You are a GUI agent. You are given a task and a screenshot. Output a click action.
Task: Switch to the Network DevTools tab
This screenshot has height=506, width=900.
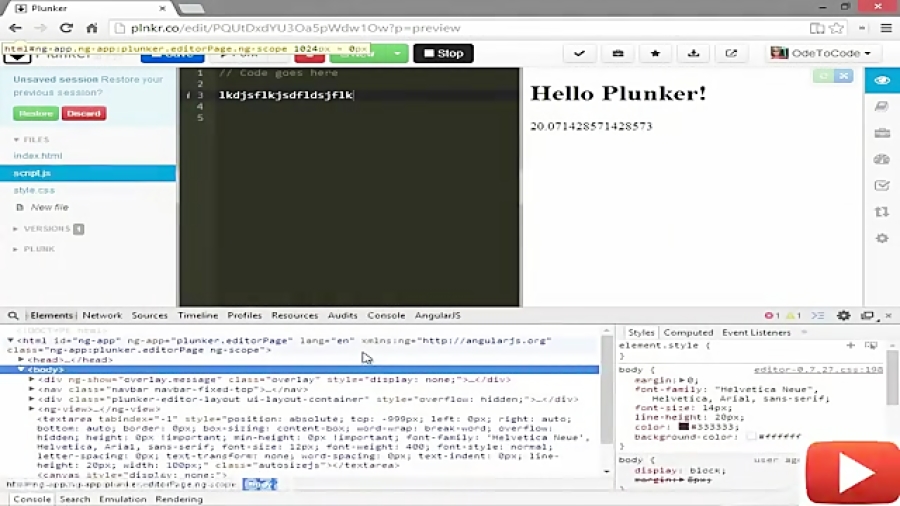(102, 316)
